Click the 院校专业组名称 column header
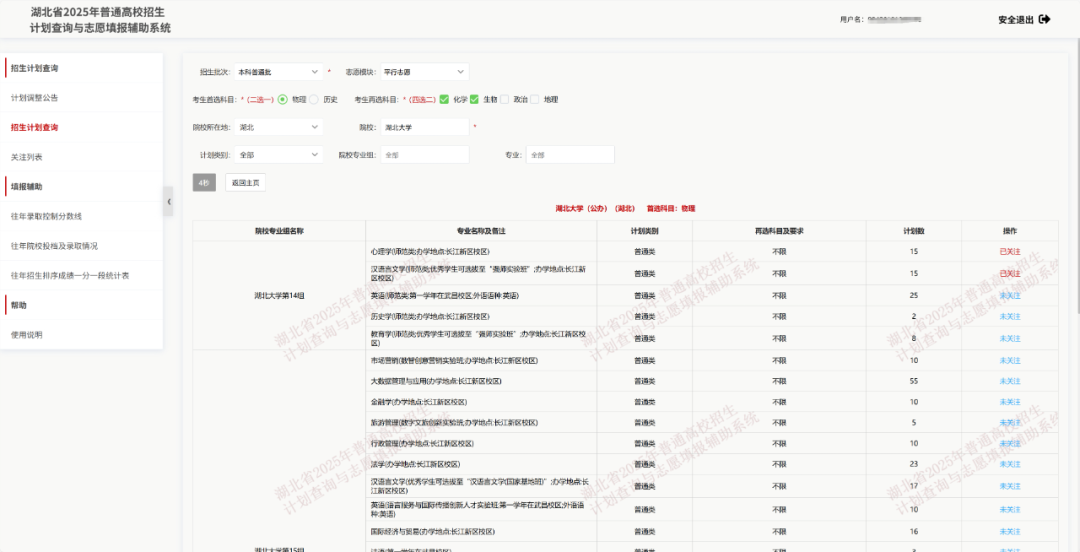 tap(279, 231)
